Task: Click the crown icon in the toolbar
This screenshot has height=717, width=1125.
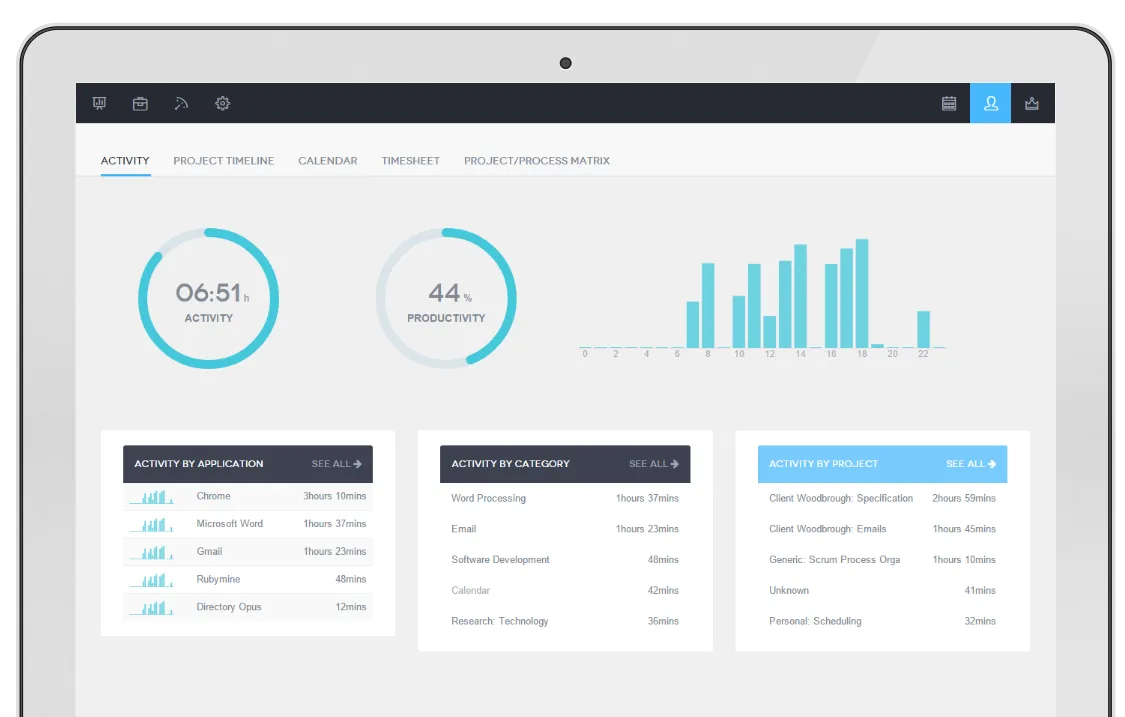Action: point(1032,103)
